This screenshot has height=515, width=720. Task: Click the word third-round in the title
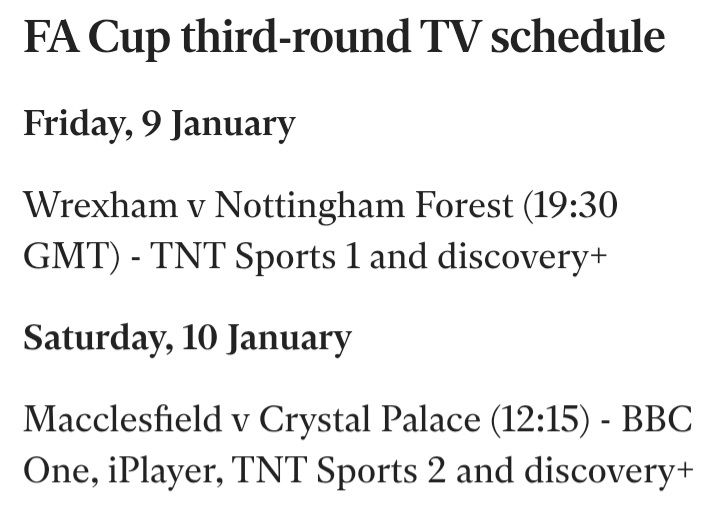[296, 37]
